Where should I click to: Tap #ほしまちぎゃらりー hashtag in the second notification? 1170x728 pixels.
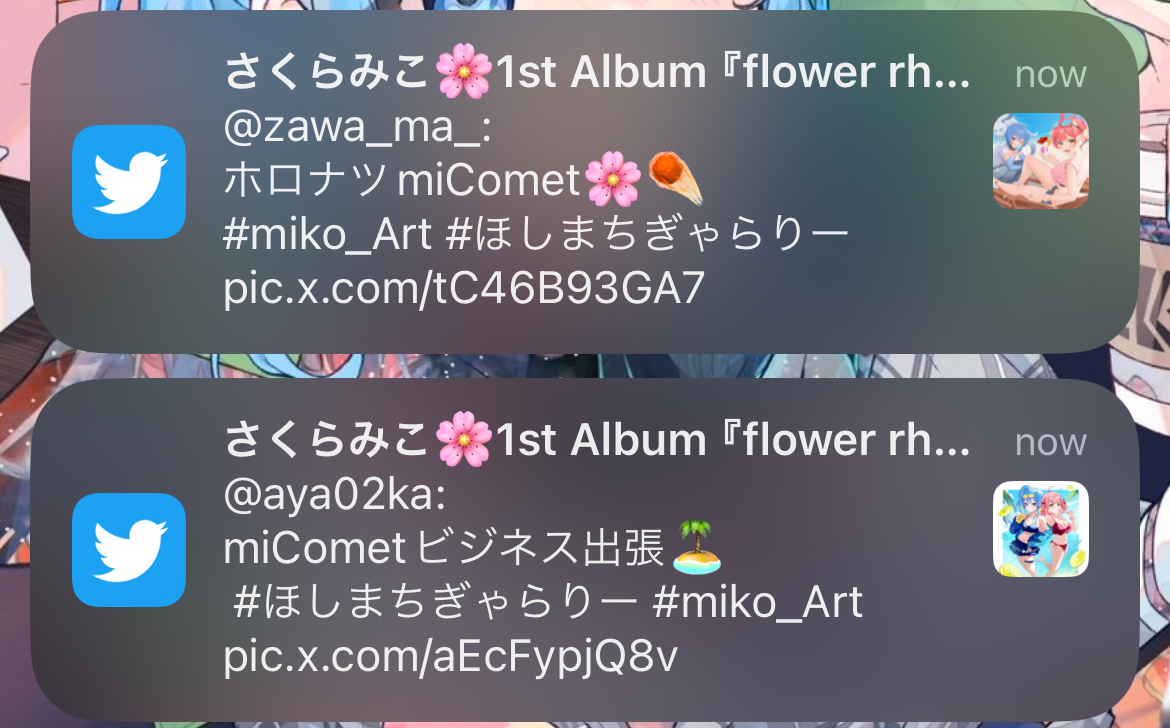pyautogui.click(x=434, y=603)
